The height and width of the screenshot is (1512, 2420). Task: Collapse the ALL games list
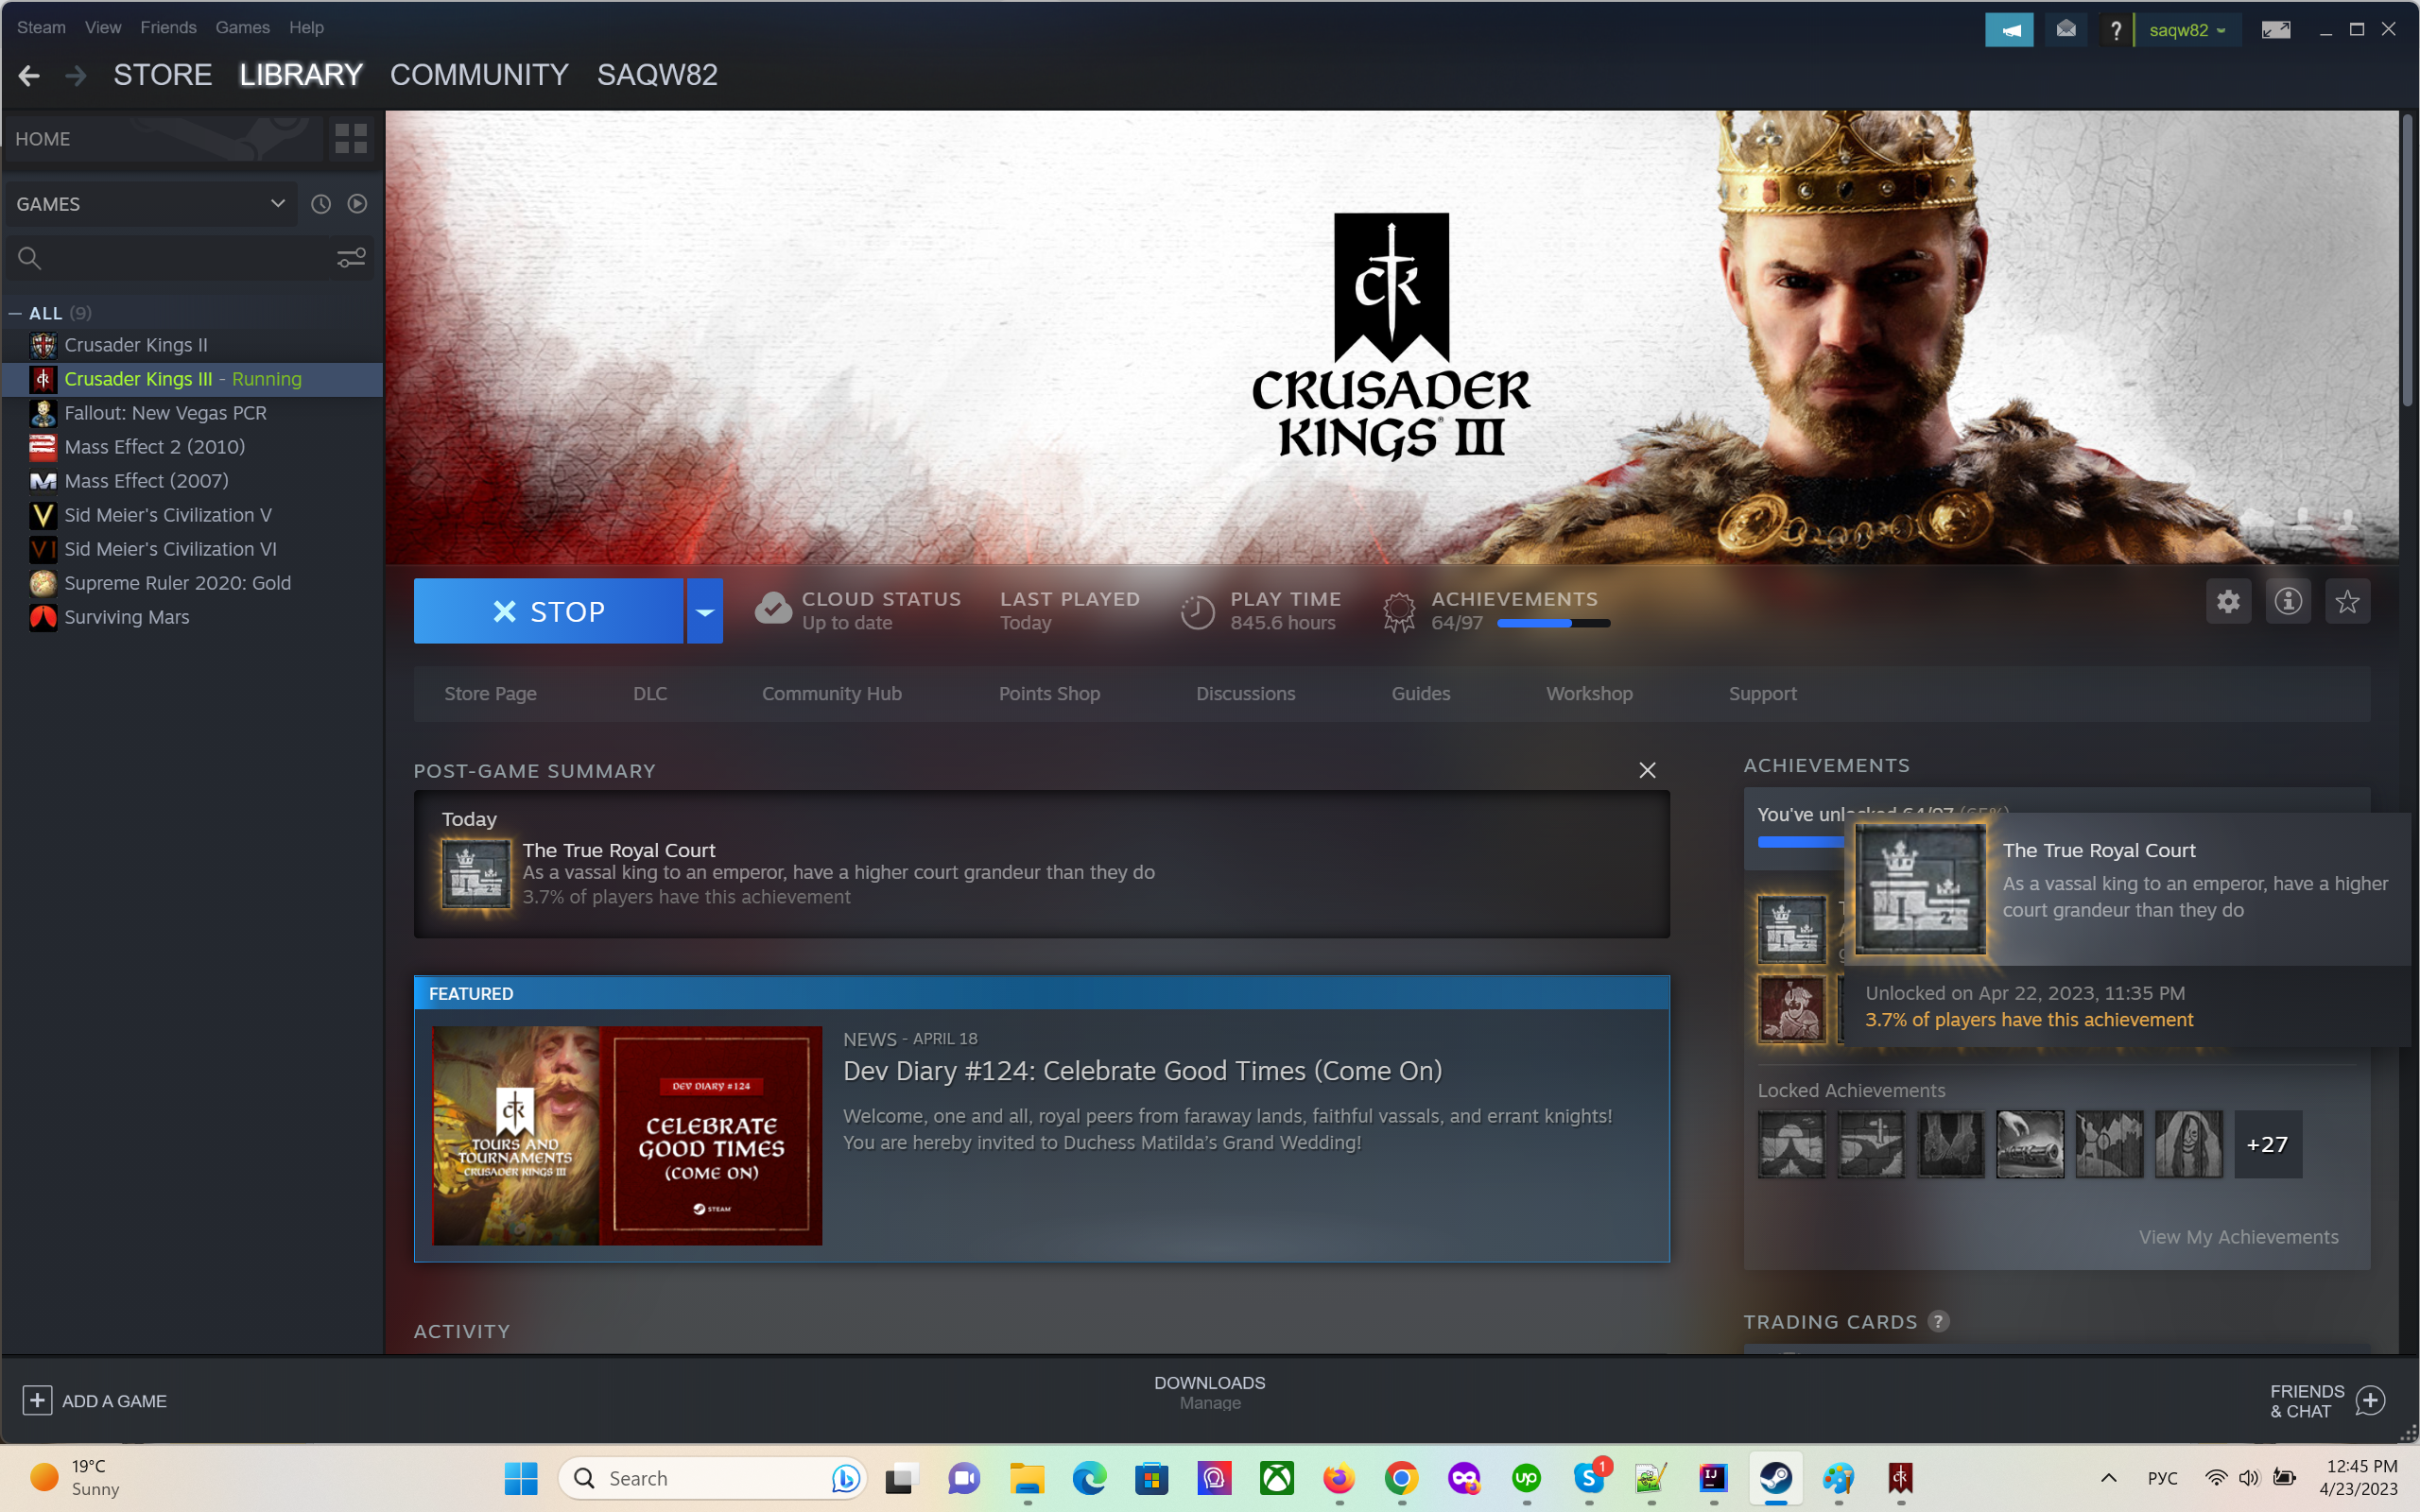point(15,313)
